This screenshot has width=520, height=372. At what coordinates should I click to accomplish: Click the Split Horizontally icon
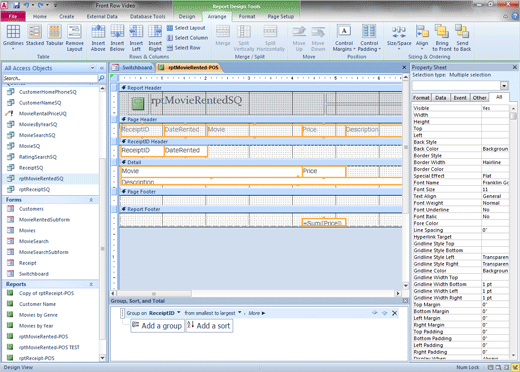coord(270,38)
